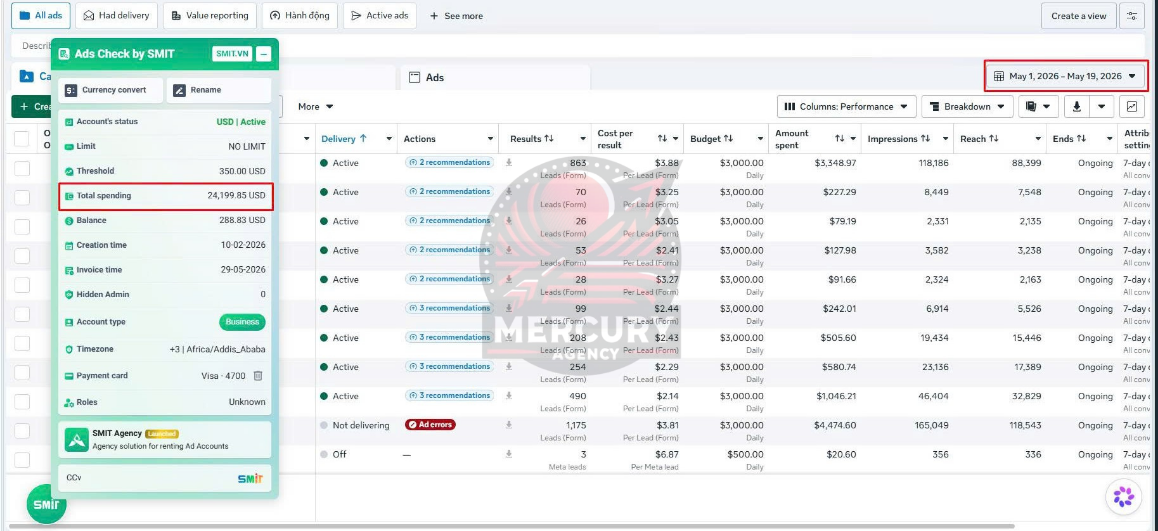
Task: Check the first campaign row checkbox
Action: click(22, 168)
